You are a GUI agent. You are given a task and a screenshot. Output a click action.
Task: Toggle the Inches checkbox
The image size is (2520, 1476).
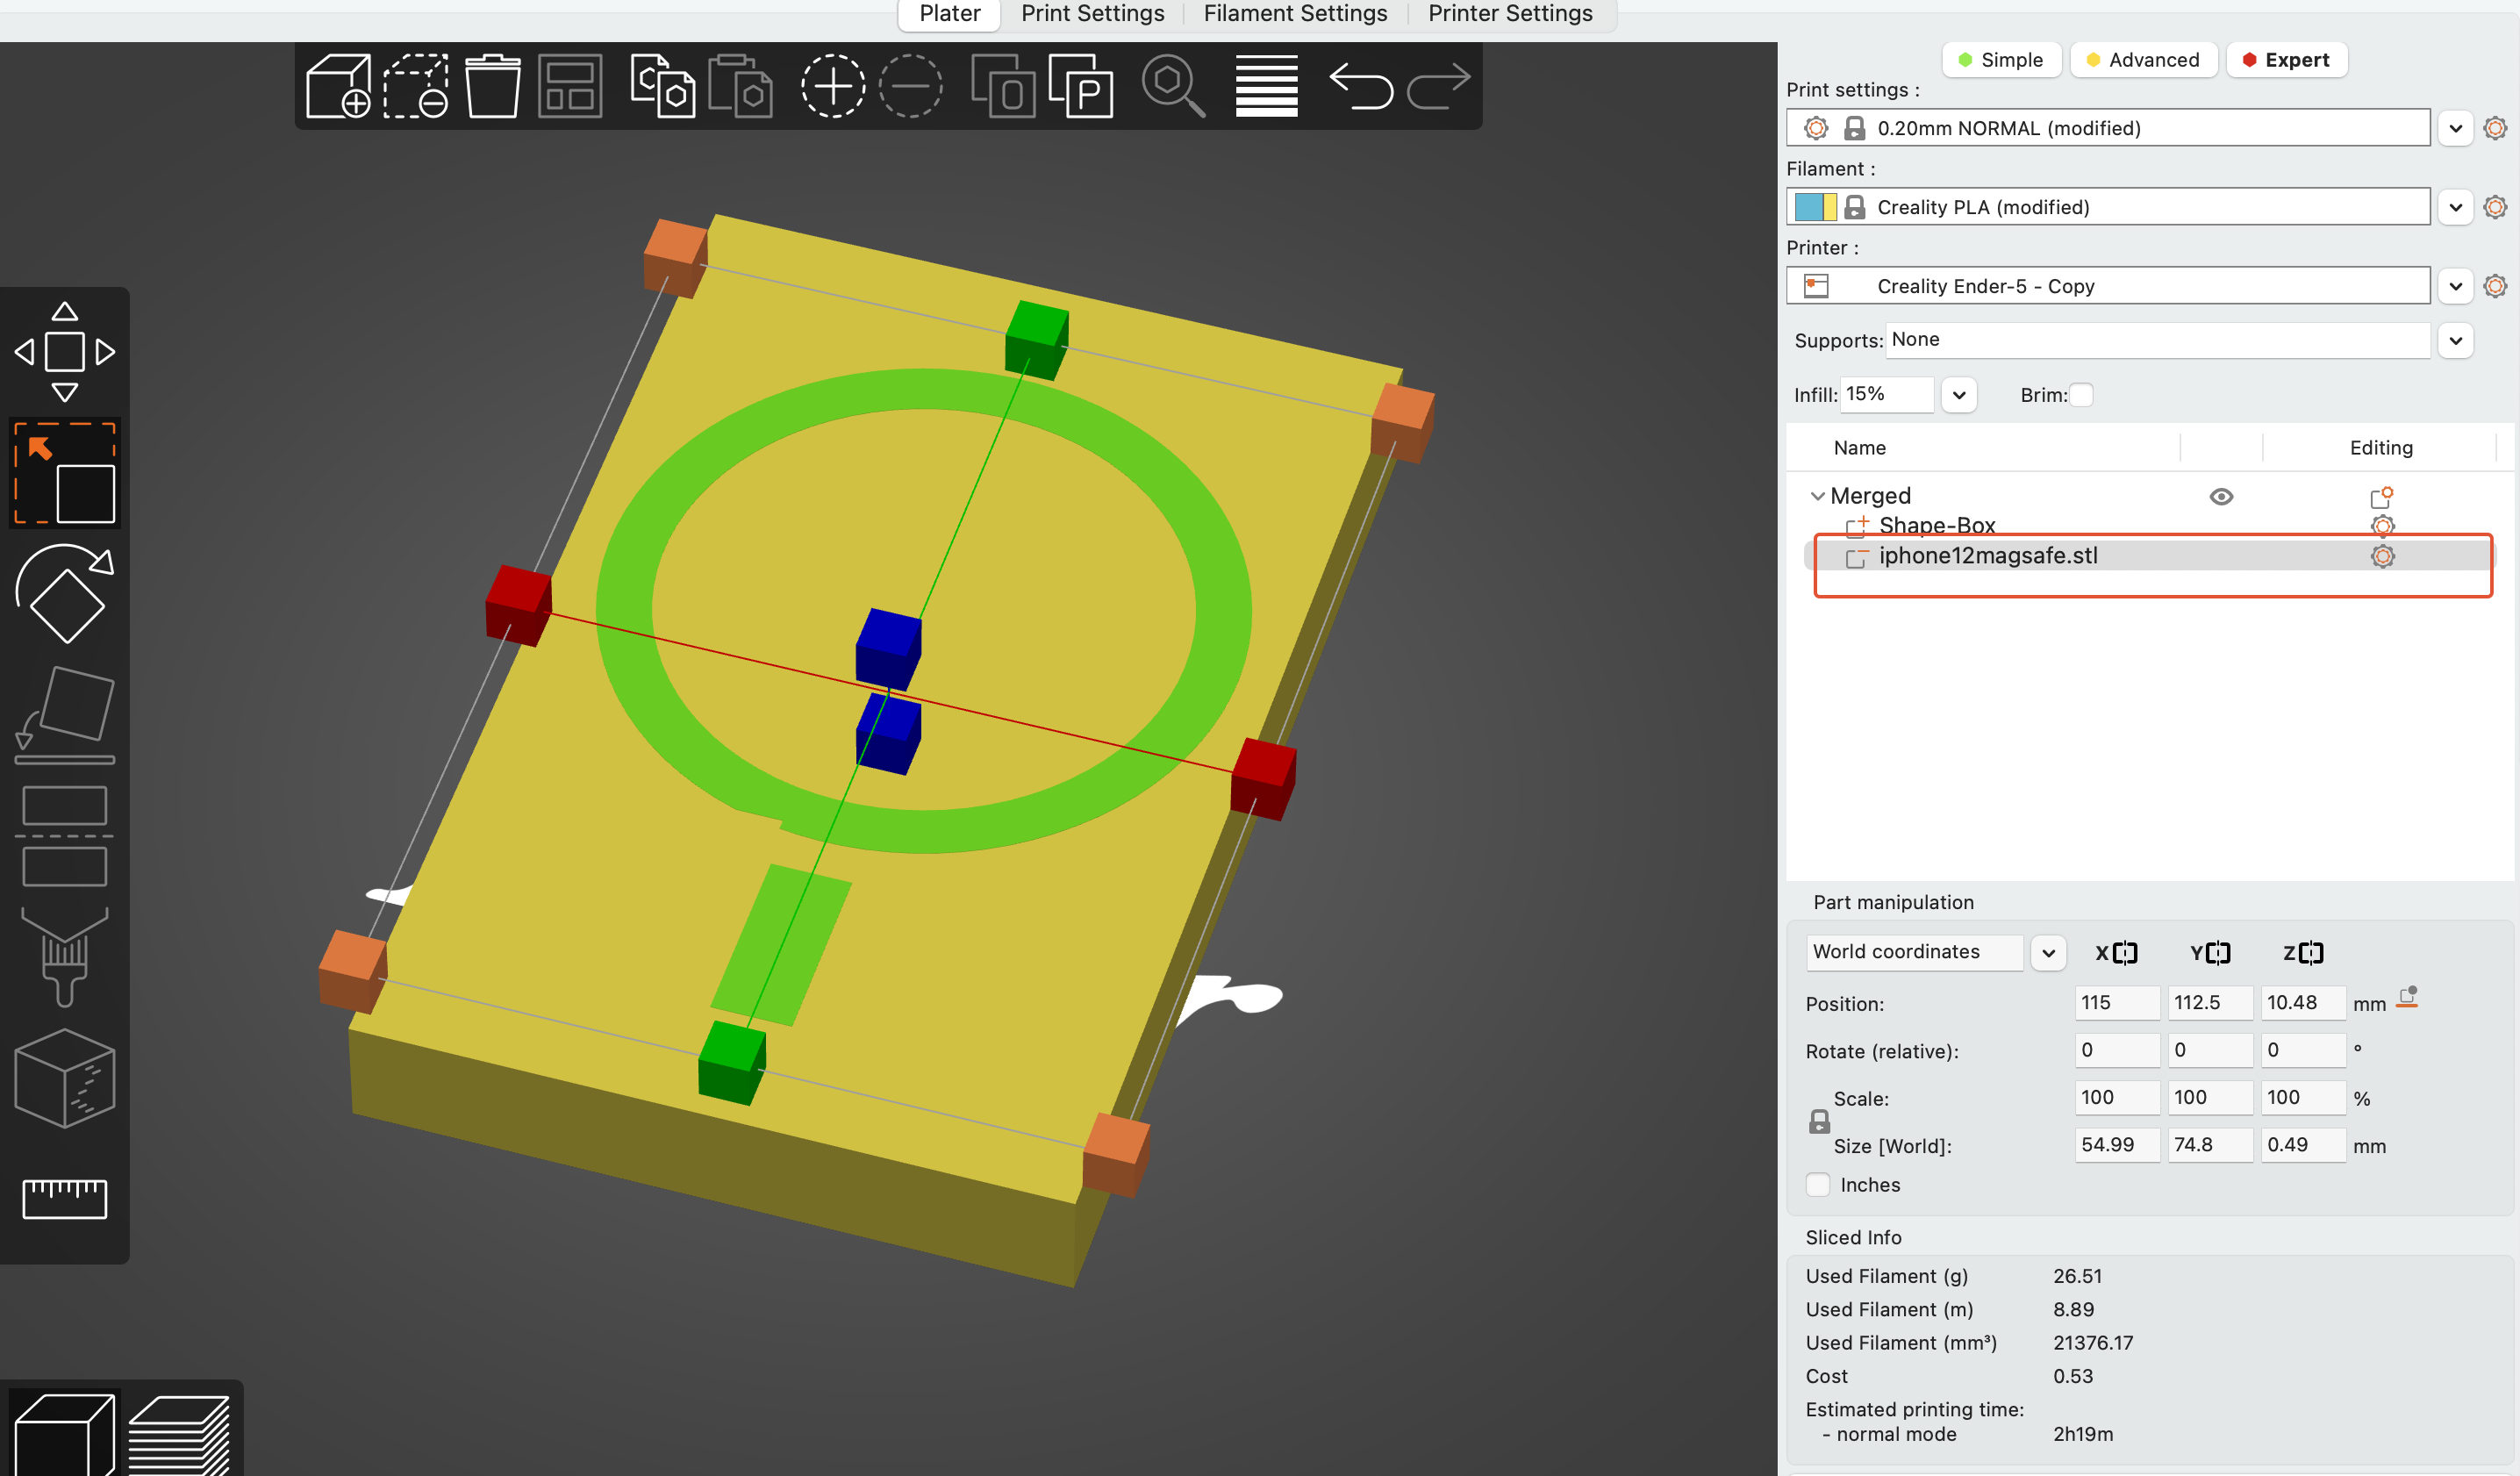point(1818,1185)
